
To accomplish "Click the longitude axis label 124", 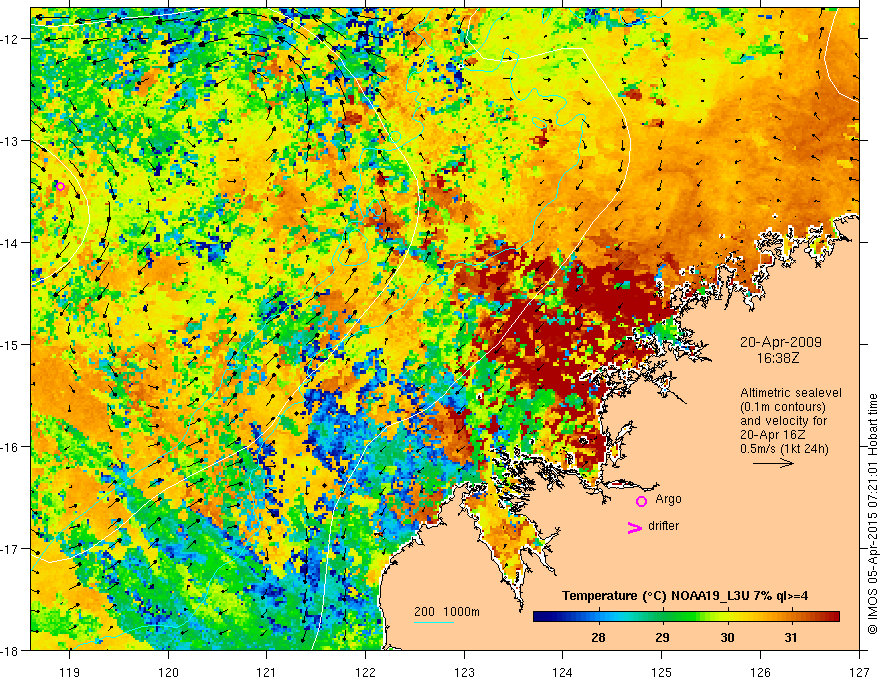I will (x=563, y=672).
